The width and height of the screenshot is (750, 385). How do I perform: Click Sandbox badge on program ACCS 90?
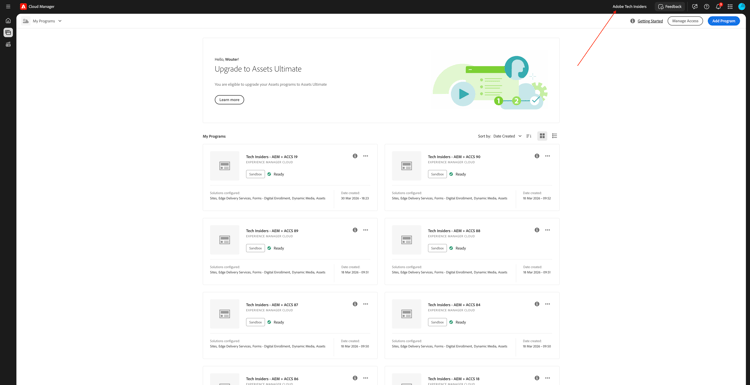(437, 174)
